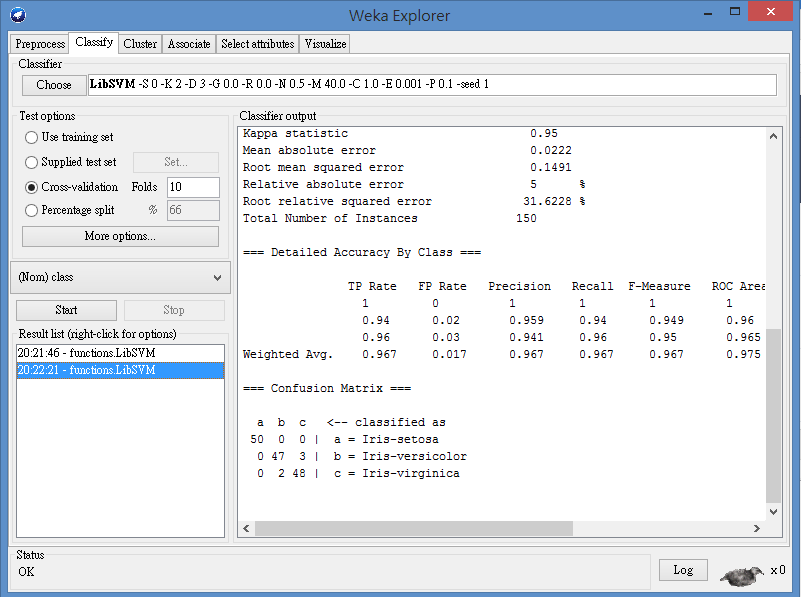This screenshot has width=801, height=597.
Task: Click the Iris-setosa matrix row
Action: 344,439
